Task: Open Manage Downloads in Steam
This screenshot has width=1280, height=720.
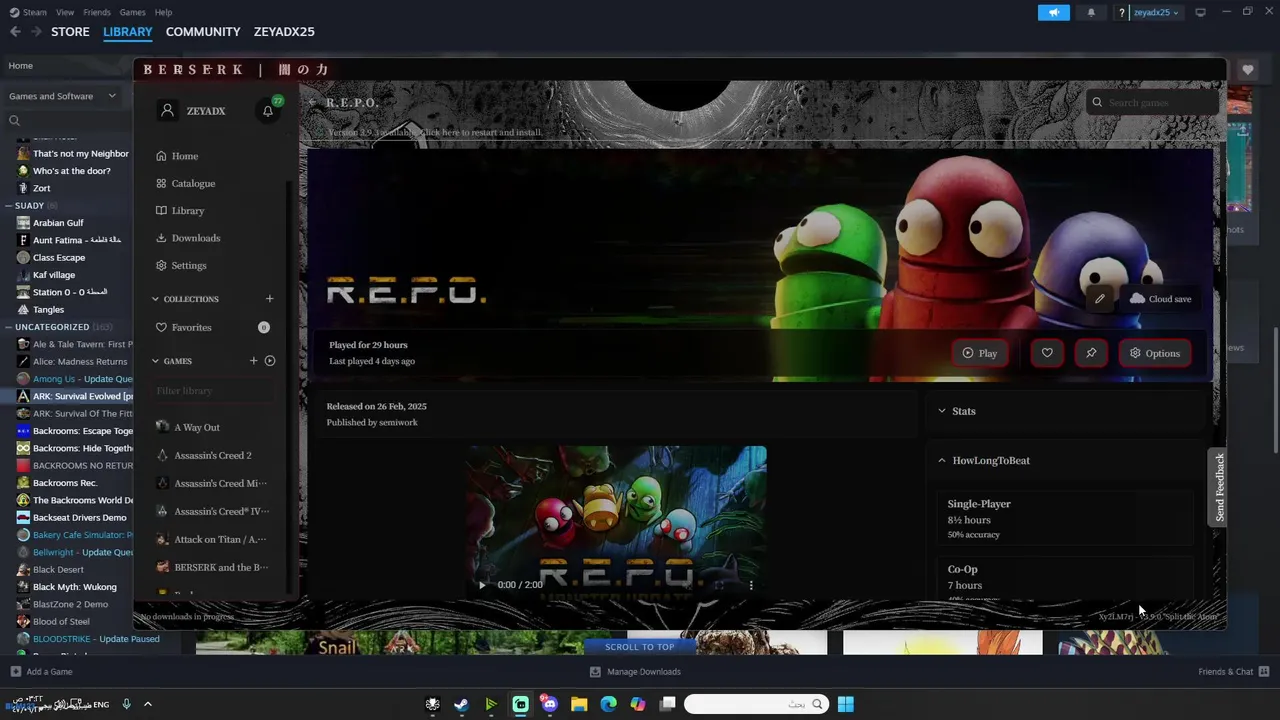Action: click(x=635, y=672)
